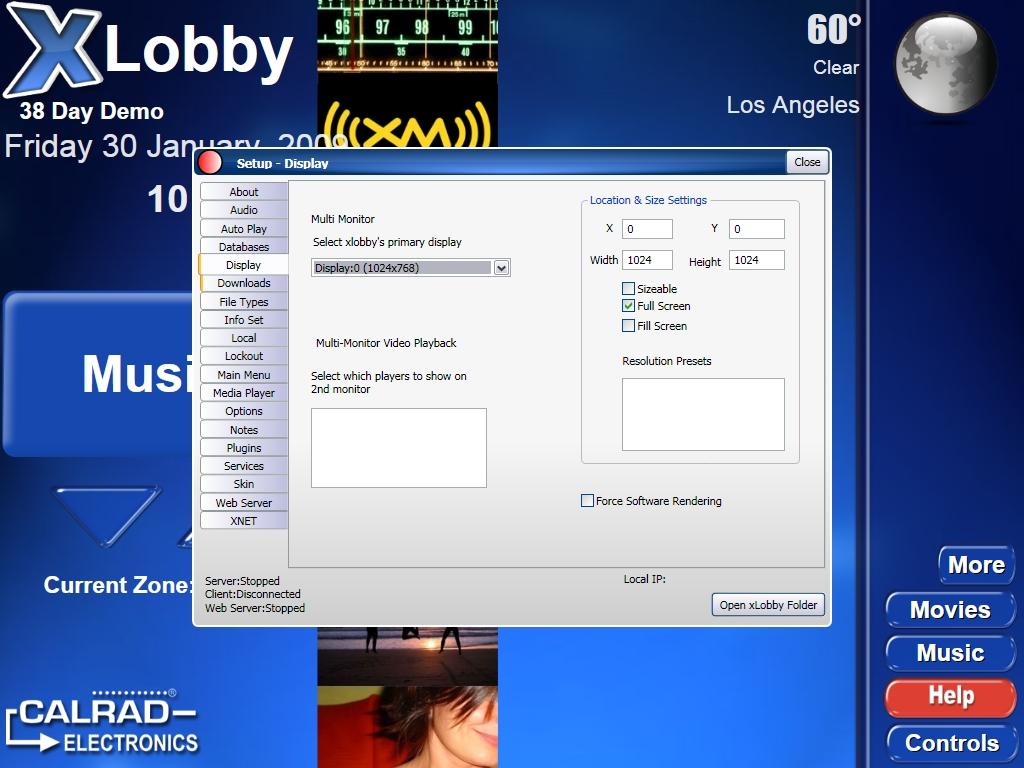Click the Calrad Electronics logo
The image size is (1024, 768).
[102, 722]
